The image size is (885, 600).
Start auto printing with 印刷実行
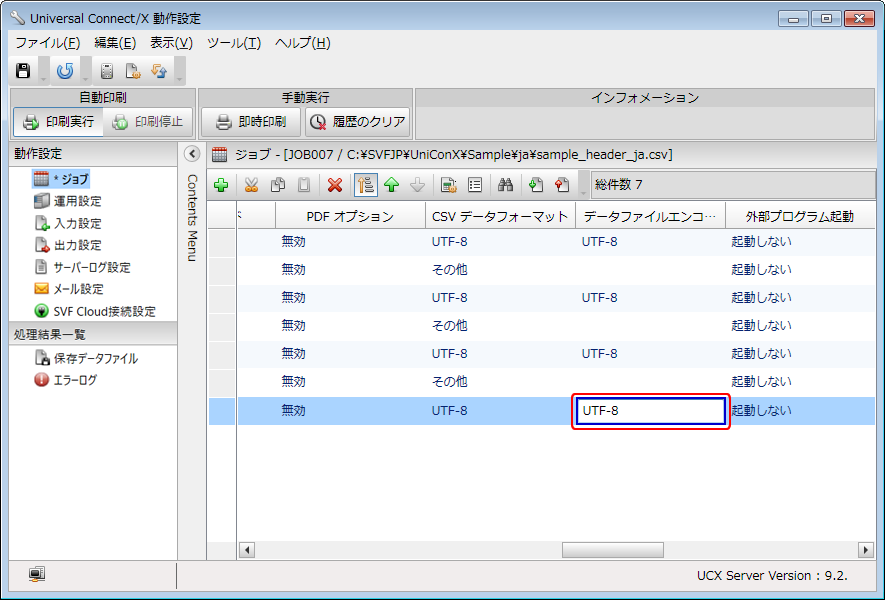(x=59, y=121)
